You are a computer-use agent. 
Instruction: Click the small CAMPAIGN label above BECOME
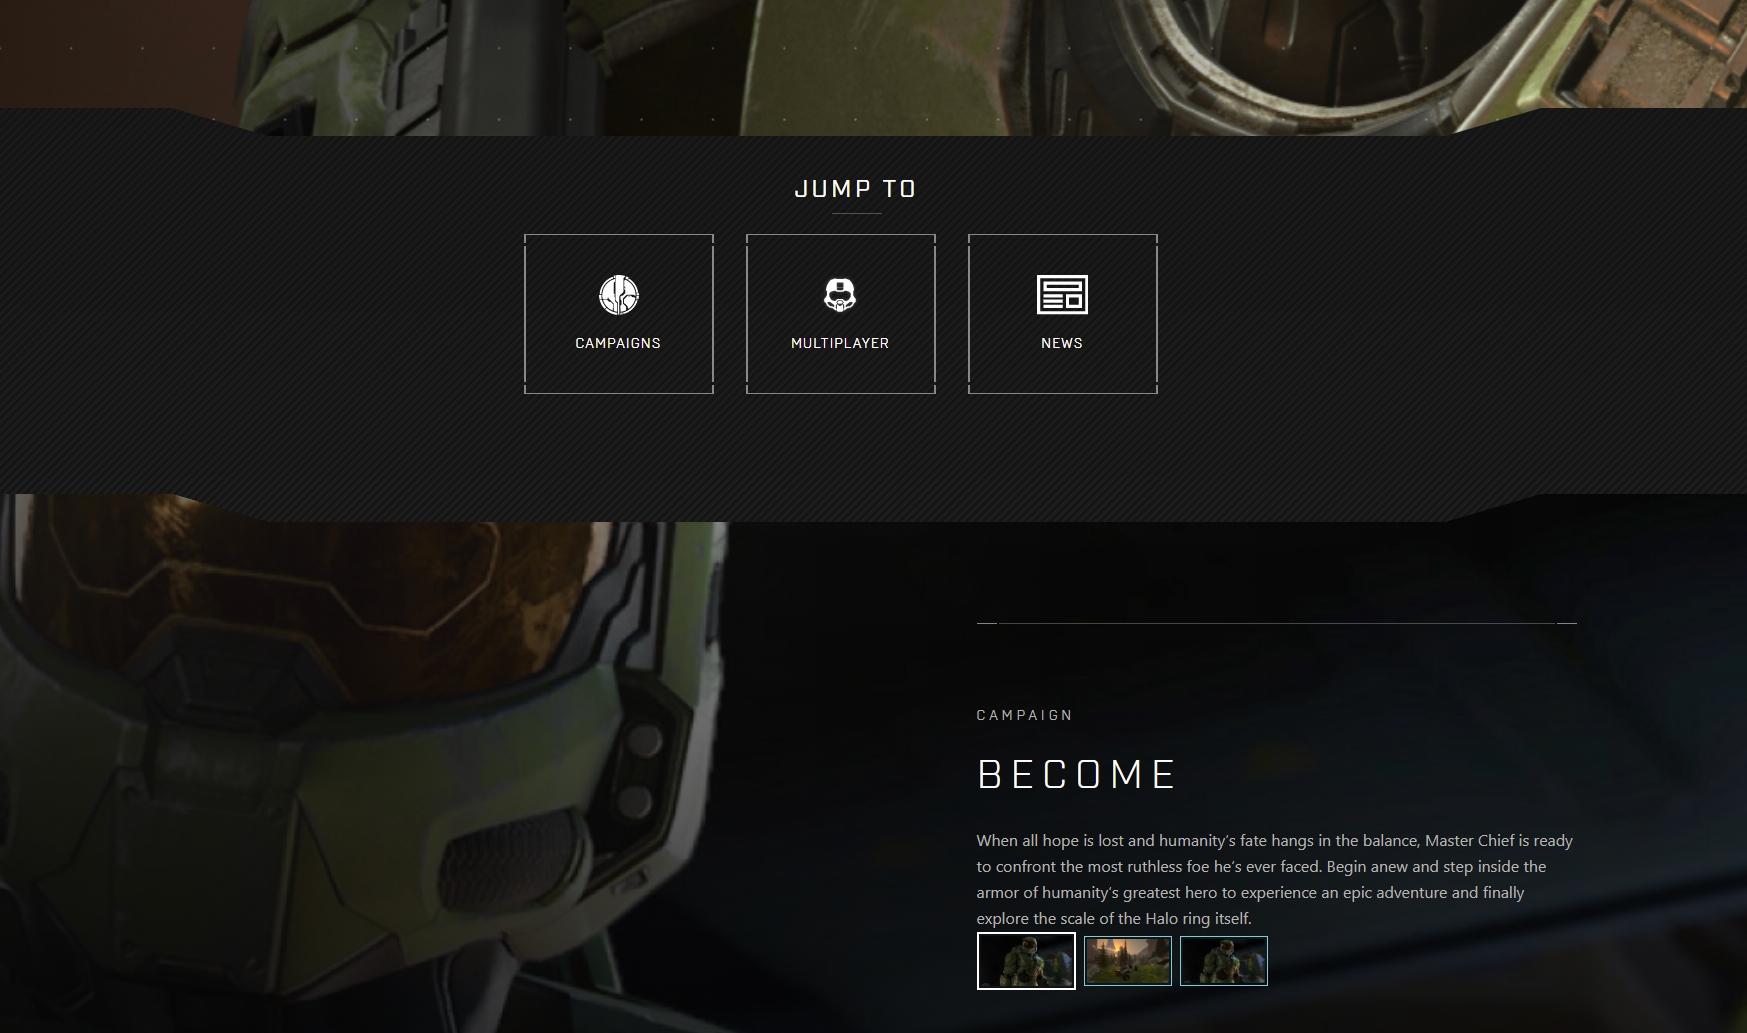(x=1025, y=715)
